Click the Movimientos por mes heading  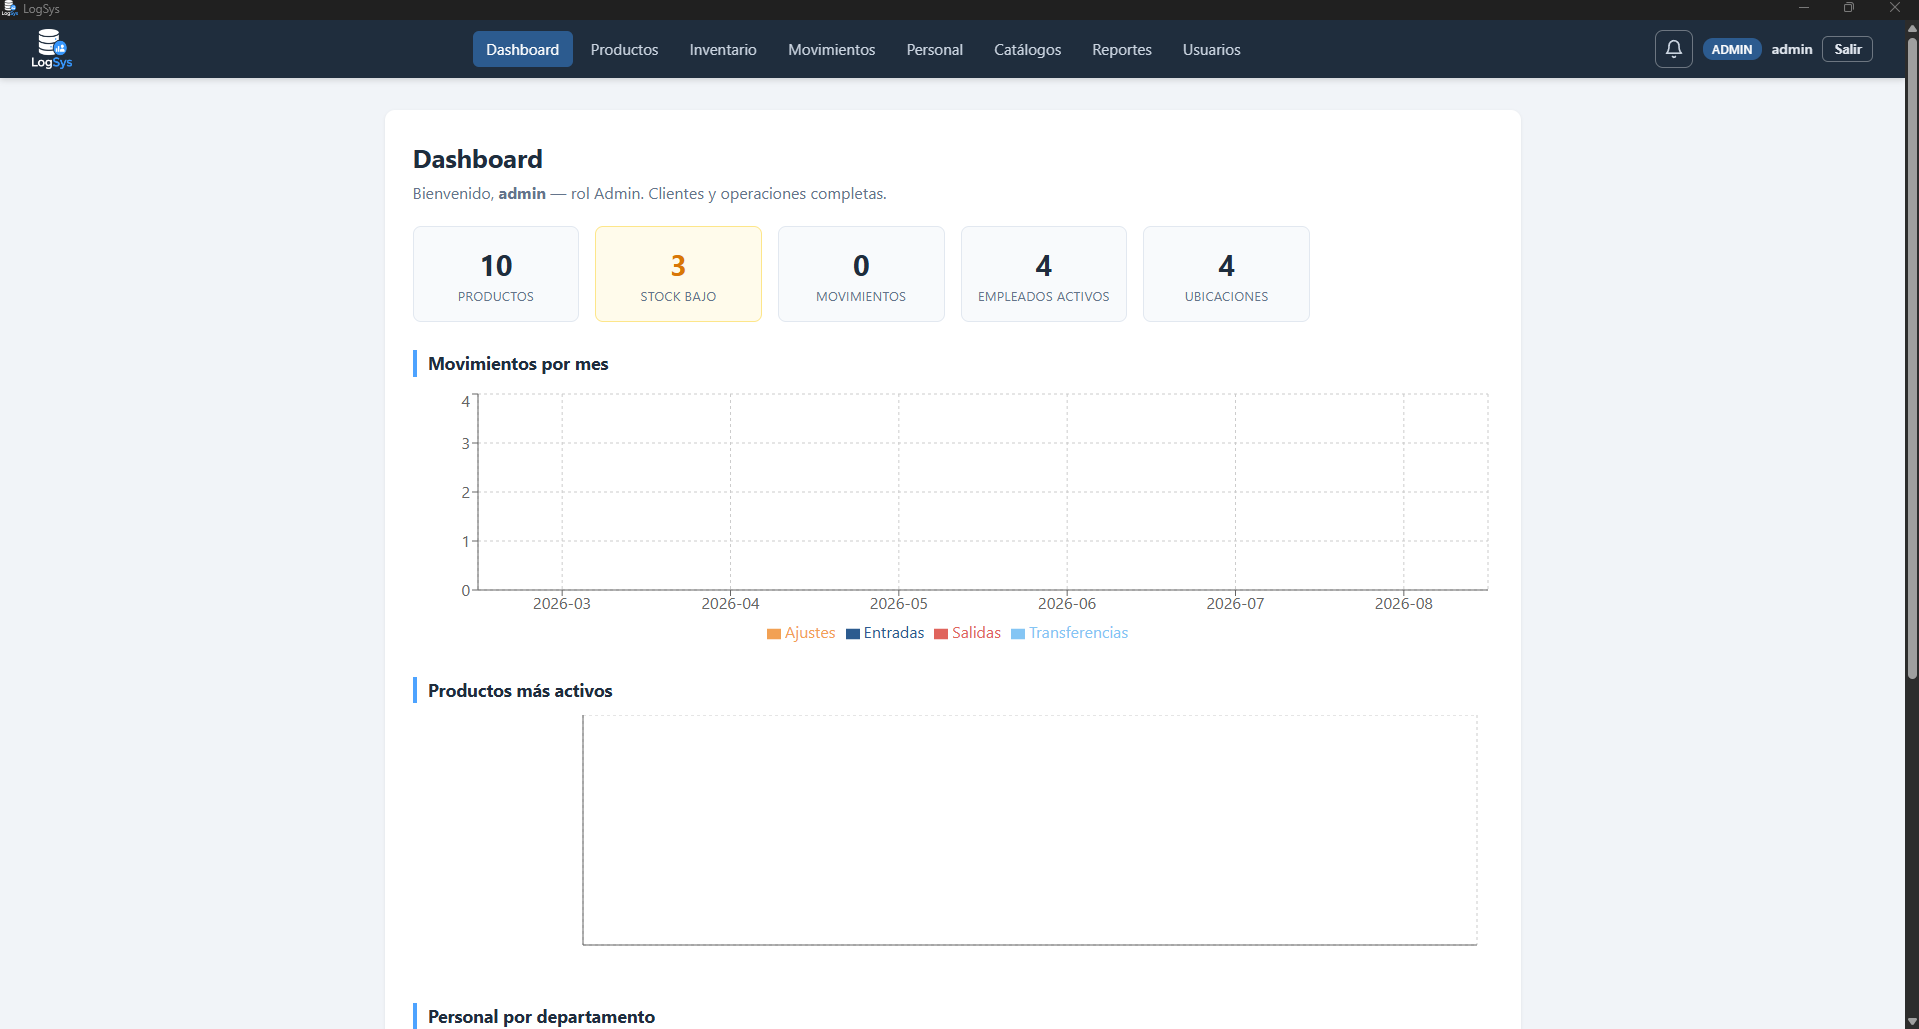[x=518, y=364]
